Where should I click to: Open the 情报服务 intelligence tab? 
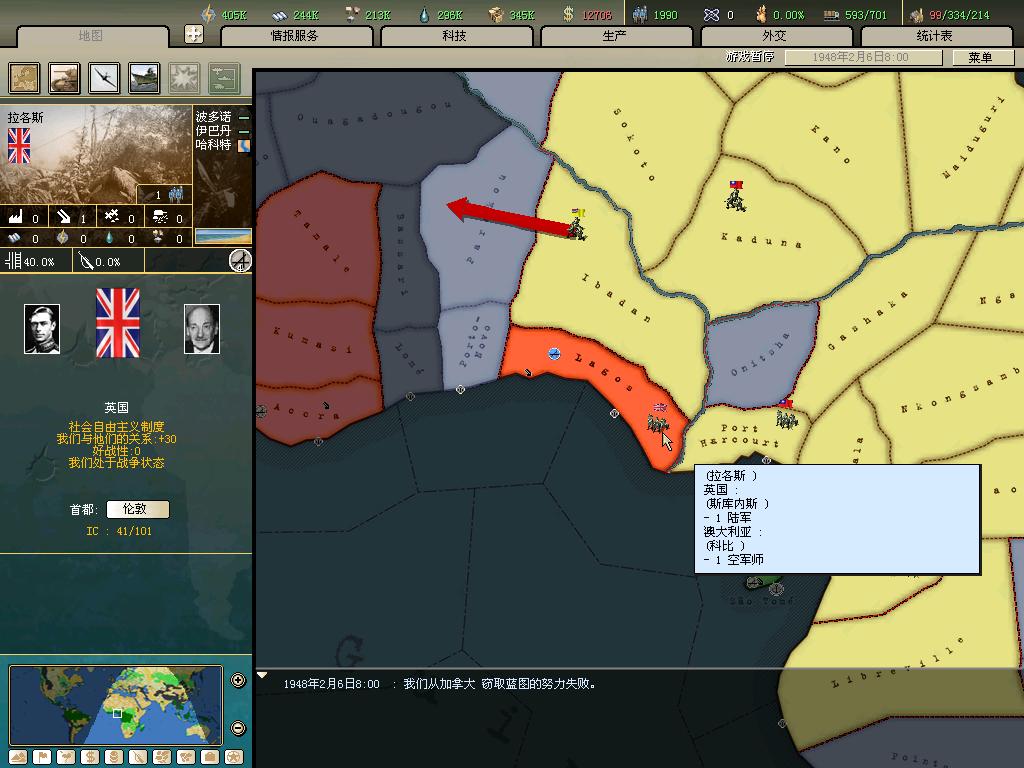tap(296, 36)
